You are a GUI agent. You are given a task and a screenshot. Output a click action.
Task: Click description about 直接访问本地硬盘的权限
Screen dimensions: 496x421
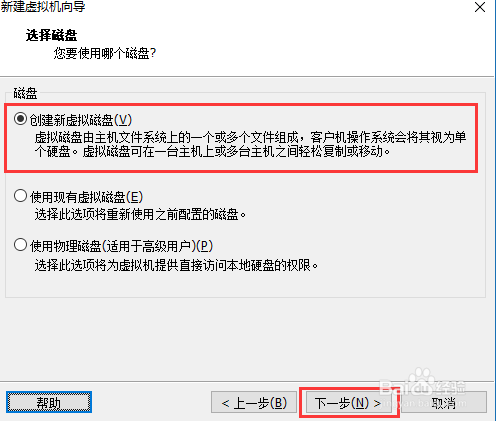coord(176,265)
